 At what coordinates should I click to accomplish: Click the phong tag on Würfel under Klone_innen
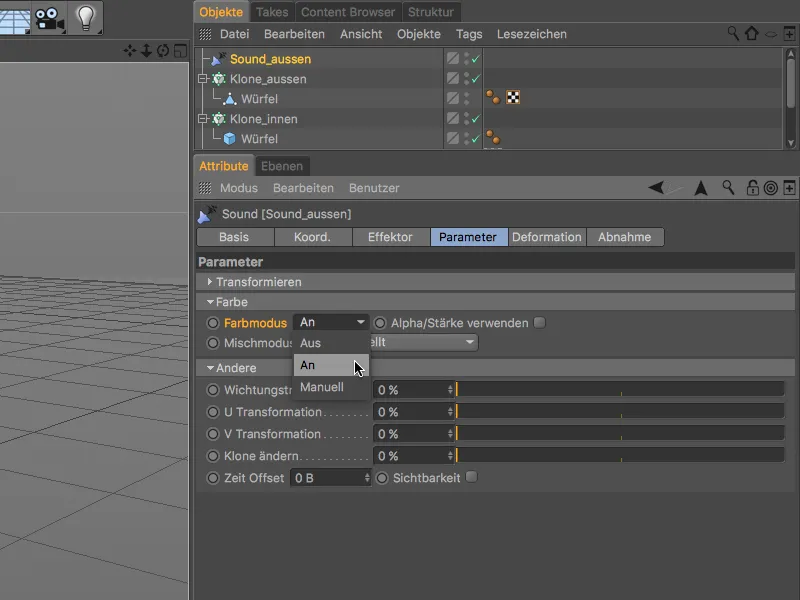[493, 137]
